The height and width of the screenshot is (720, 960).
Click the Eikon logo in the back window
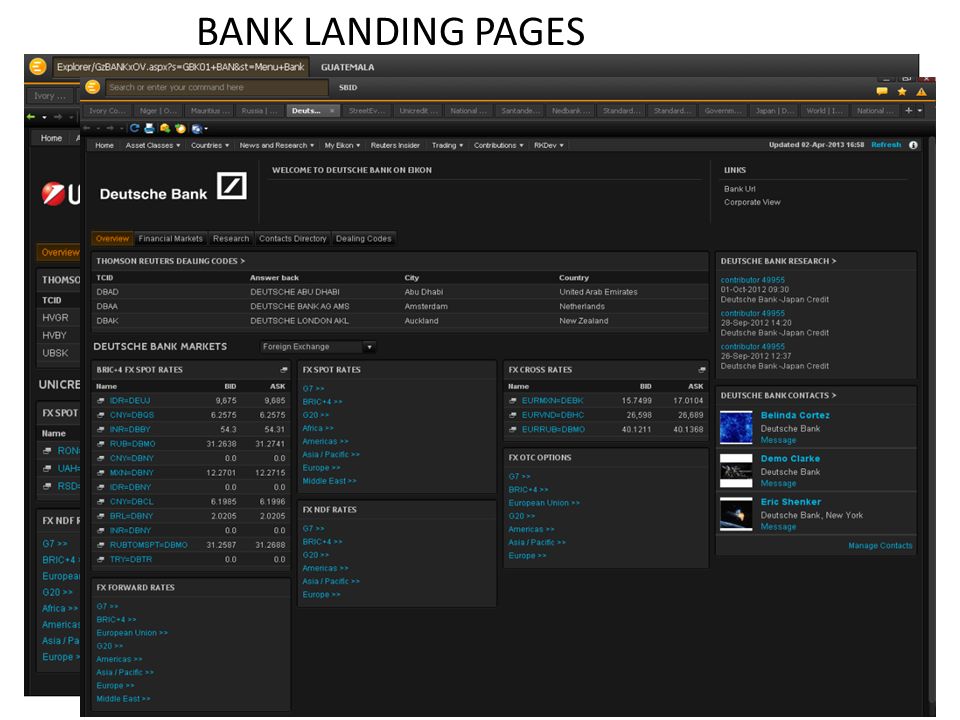click(x=38, y=66)
